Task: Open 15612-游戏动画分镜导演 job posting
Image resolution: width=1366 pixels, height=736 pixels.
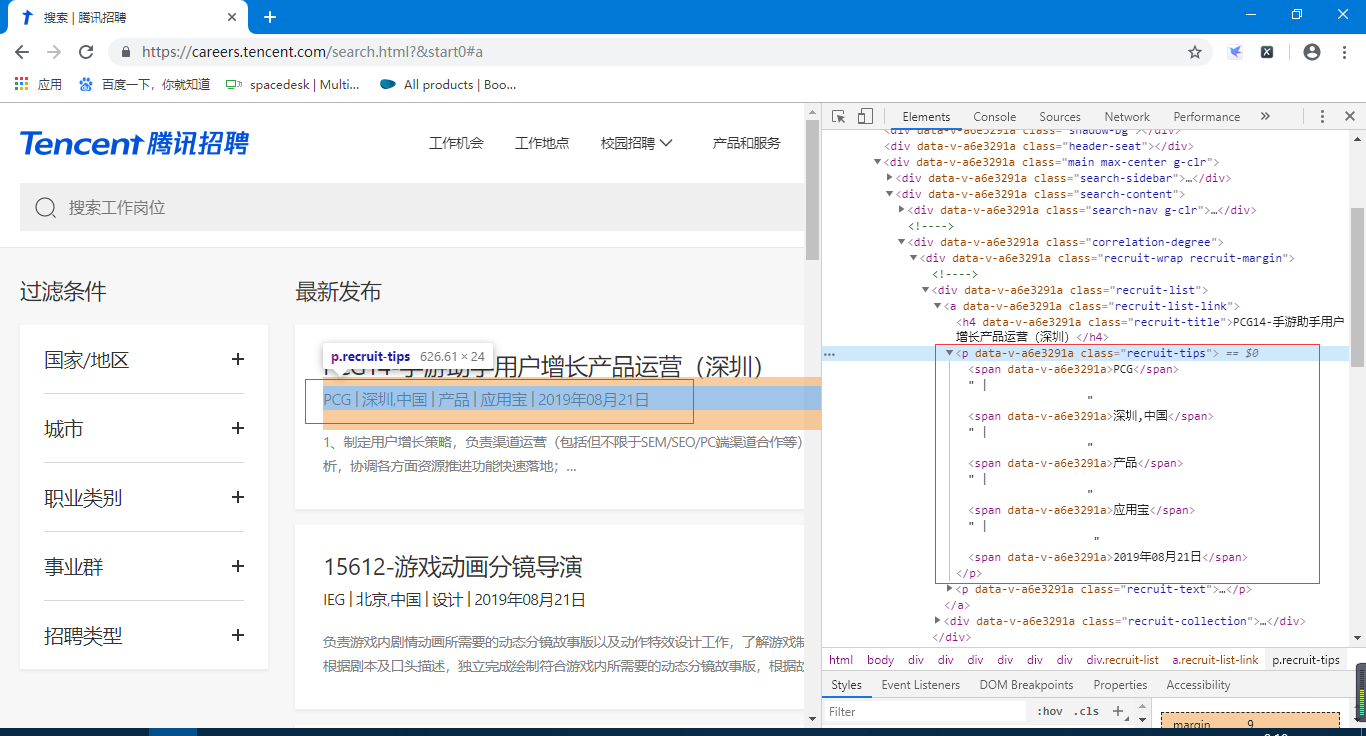Action: tap(452, 567)
